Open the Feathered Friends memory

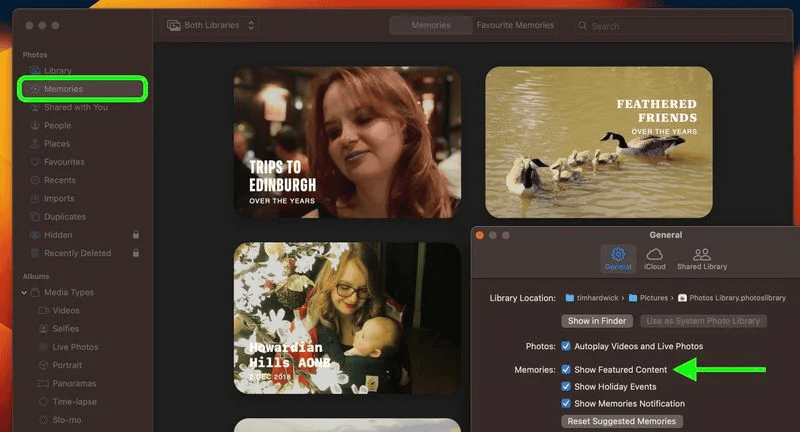click(x=599, y=141)
